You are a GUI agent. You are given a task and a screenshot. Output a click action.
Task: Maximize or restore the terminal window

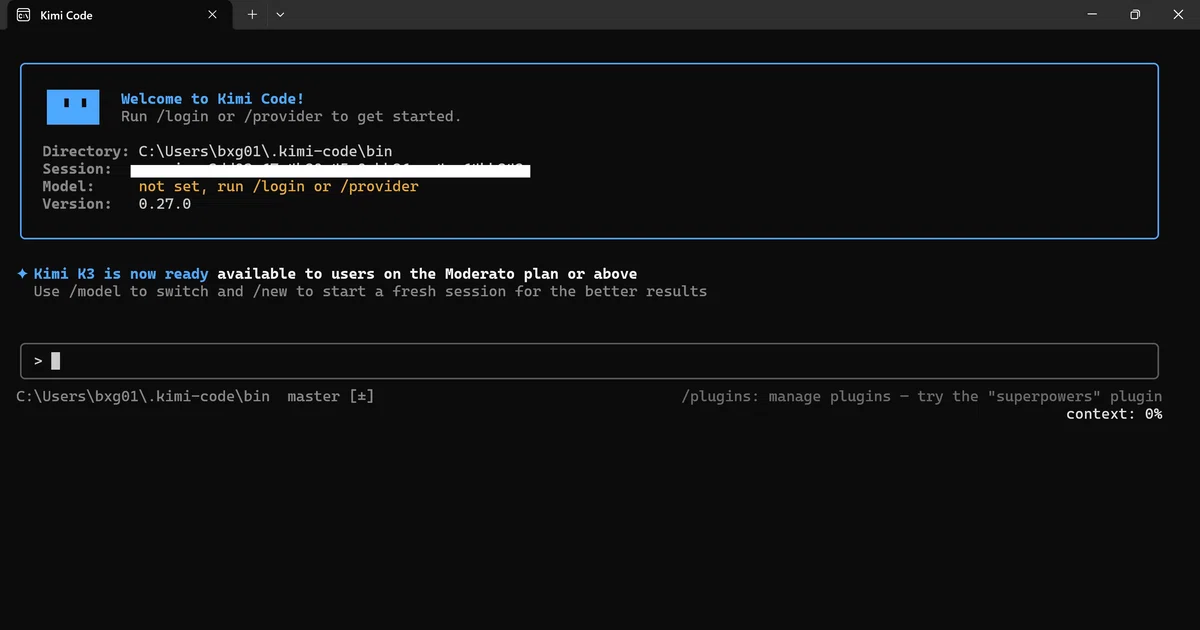click(1135, 15)
